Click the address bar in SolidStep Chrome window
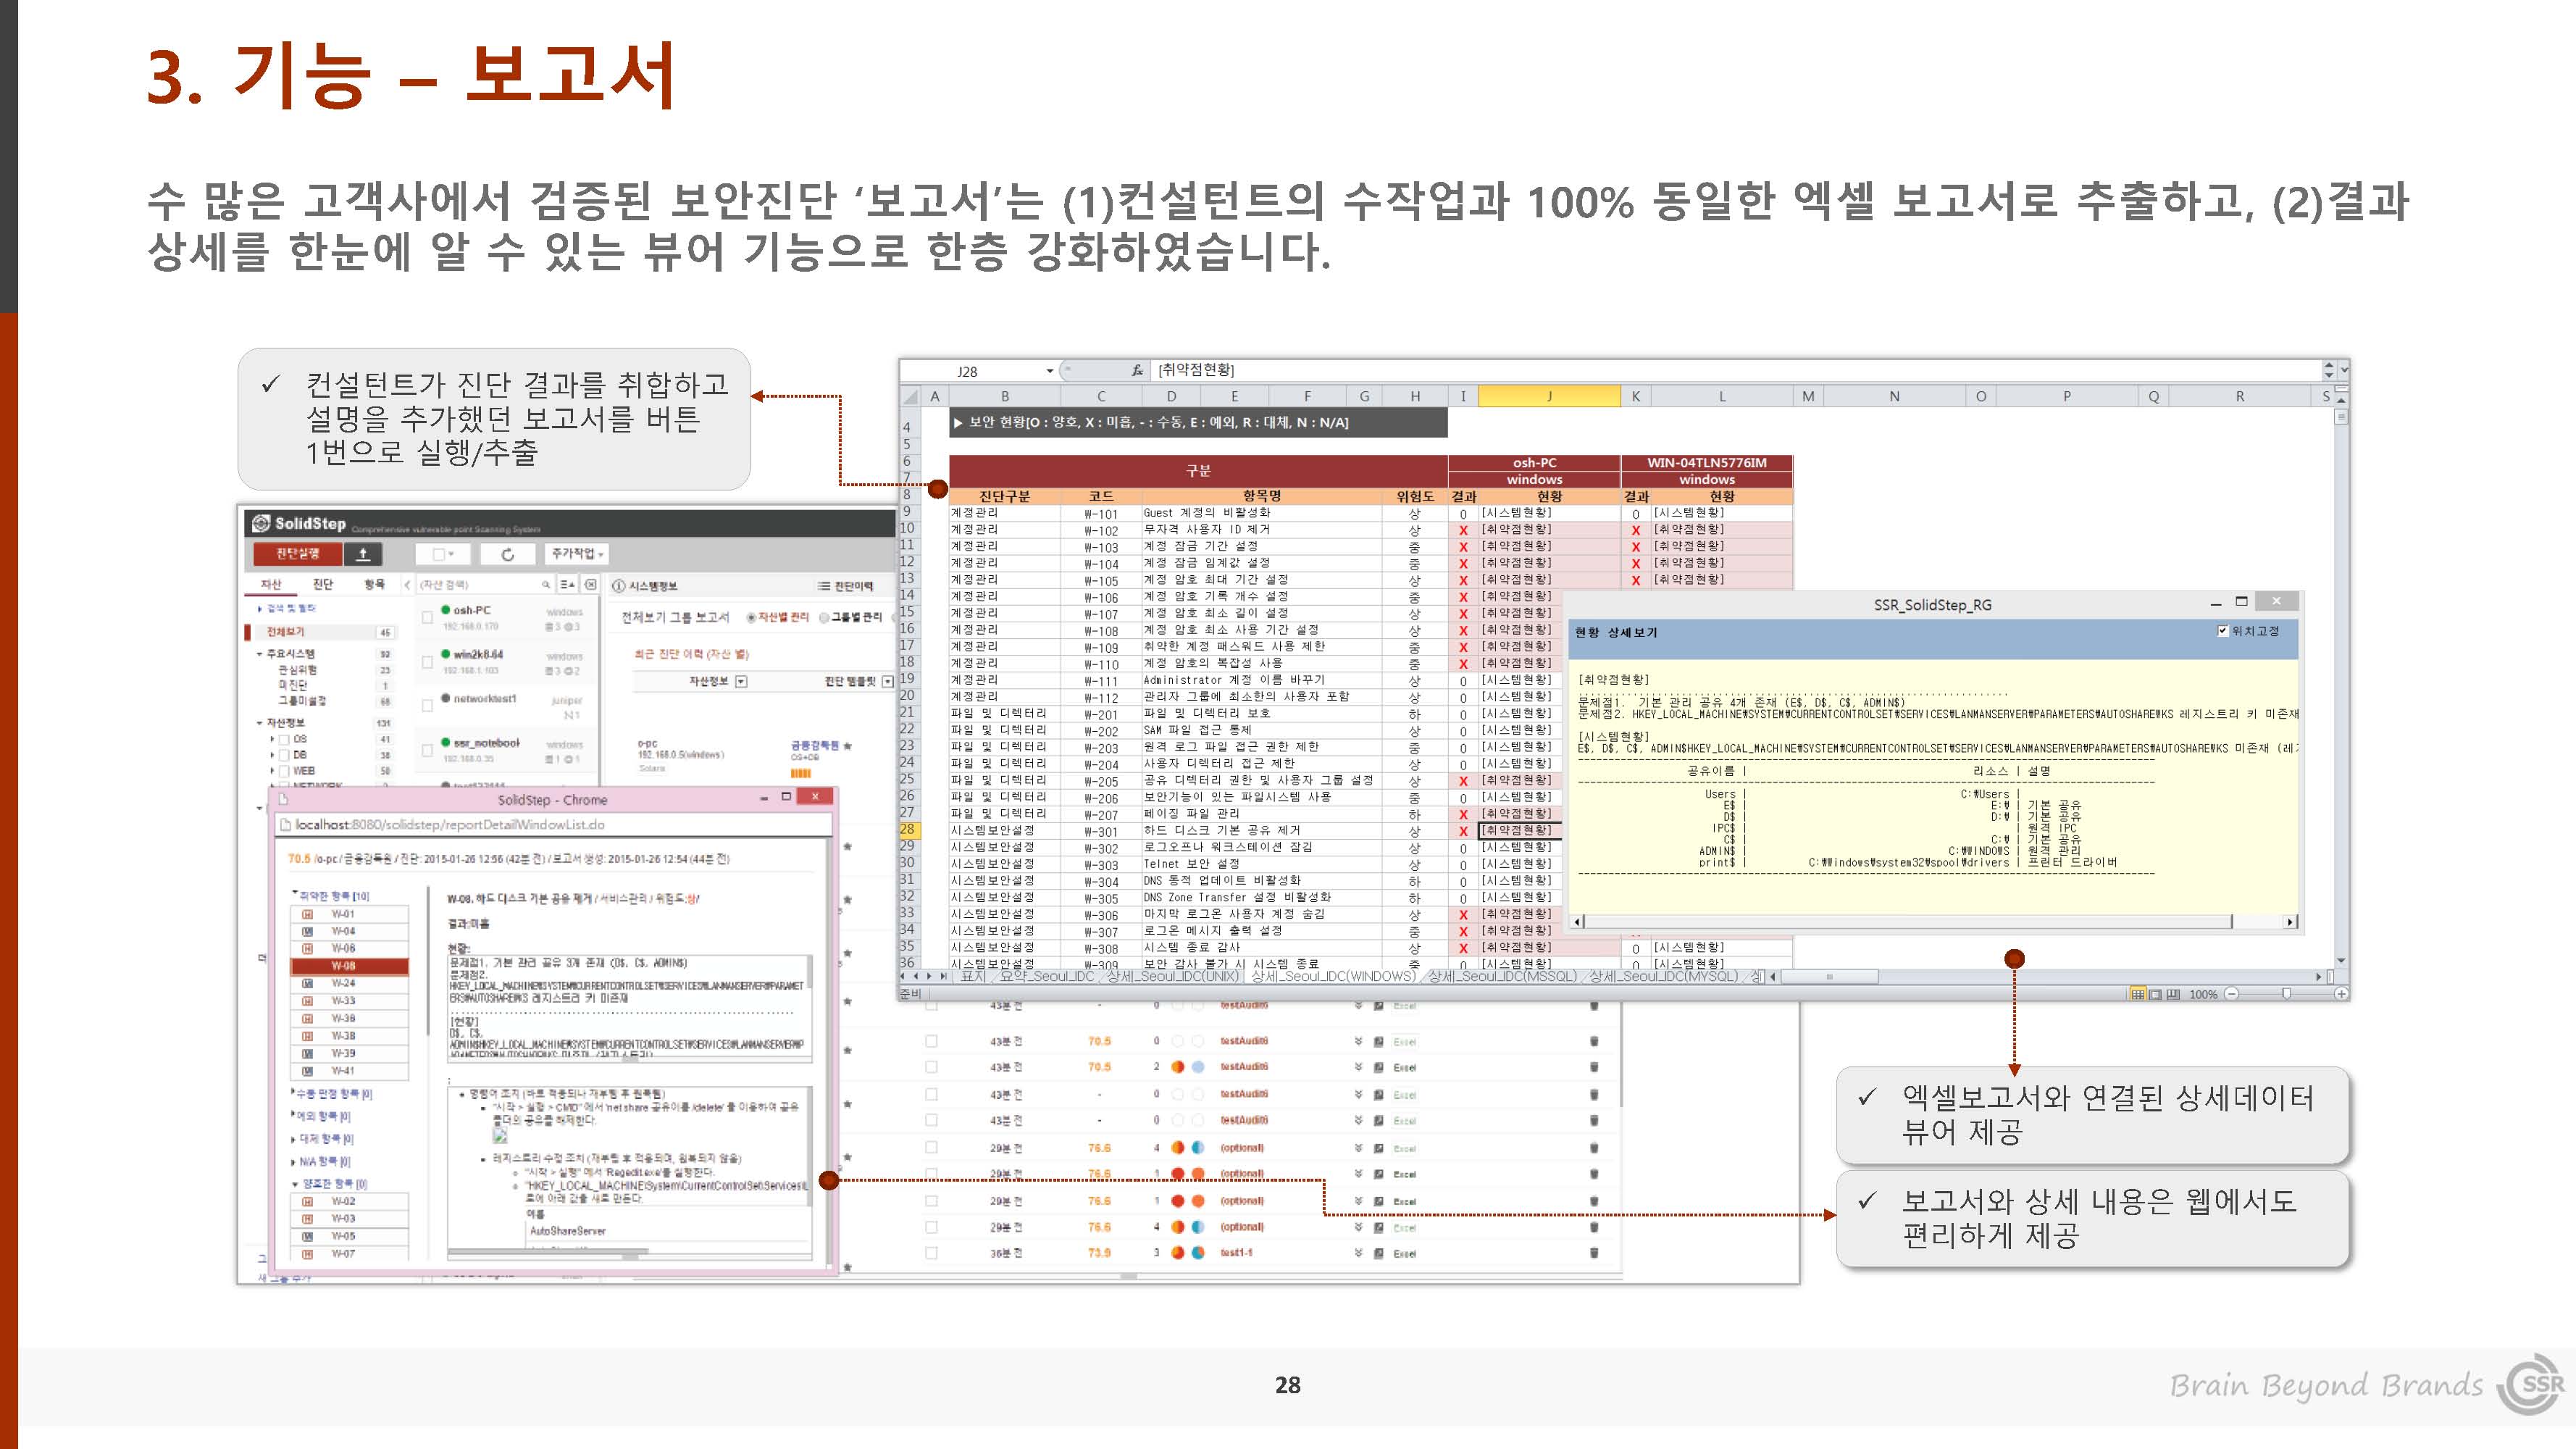2576x1449 pixels. coord(552,825)
